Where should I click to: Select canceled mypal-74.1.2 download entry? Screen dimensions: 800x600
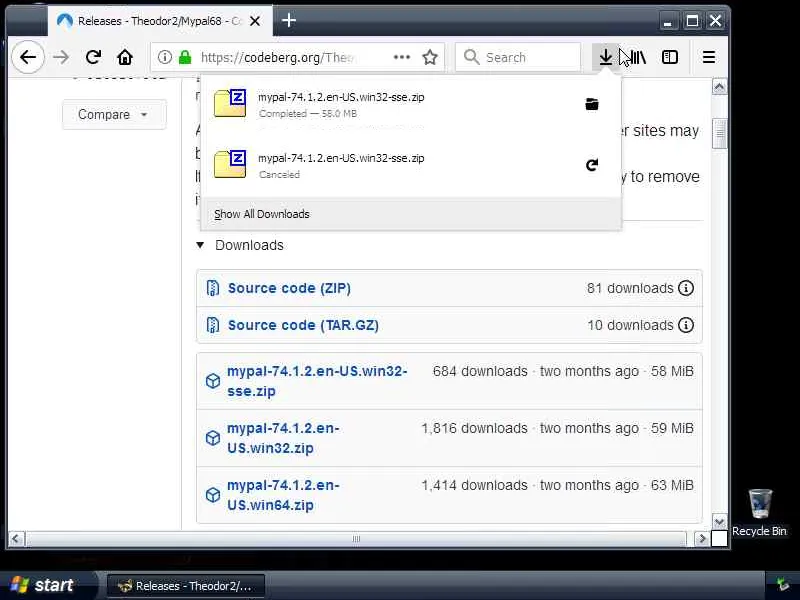coord(411,165)
